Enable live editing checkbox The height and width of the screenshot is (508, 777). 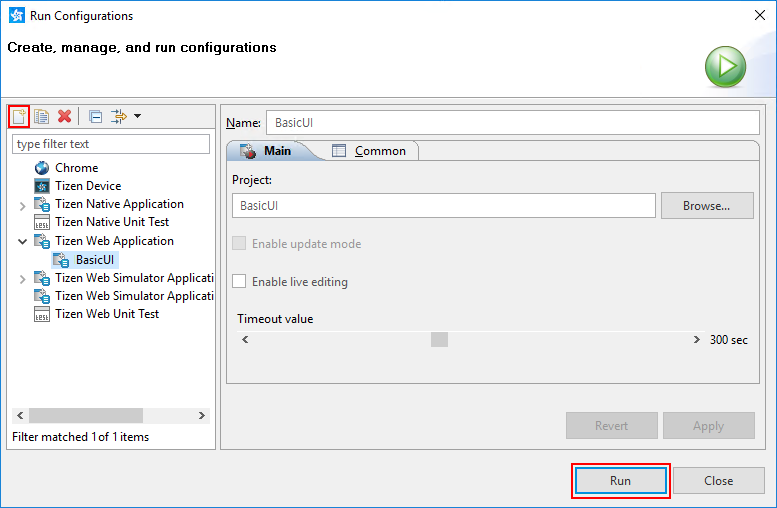[x=239, y=282]
